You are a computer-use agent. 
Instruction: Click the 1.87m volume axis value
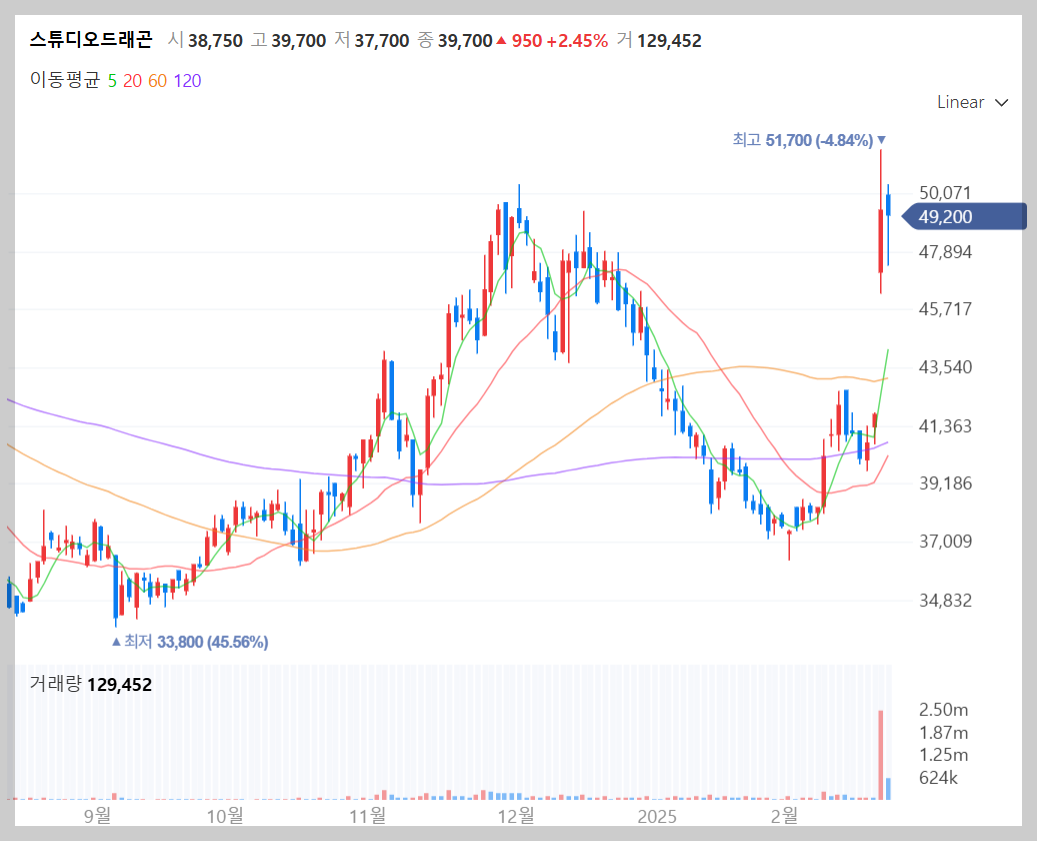[x=943, y=733]
